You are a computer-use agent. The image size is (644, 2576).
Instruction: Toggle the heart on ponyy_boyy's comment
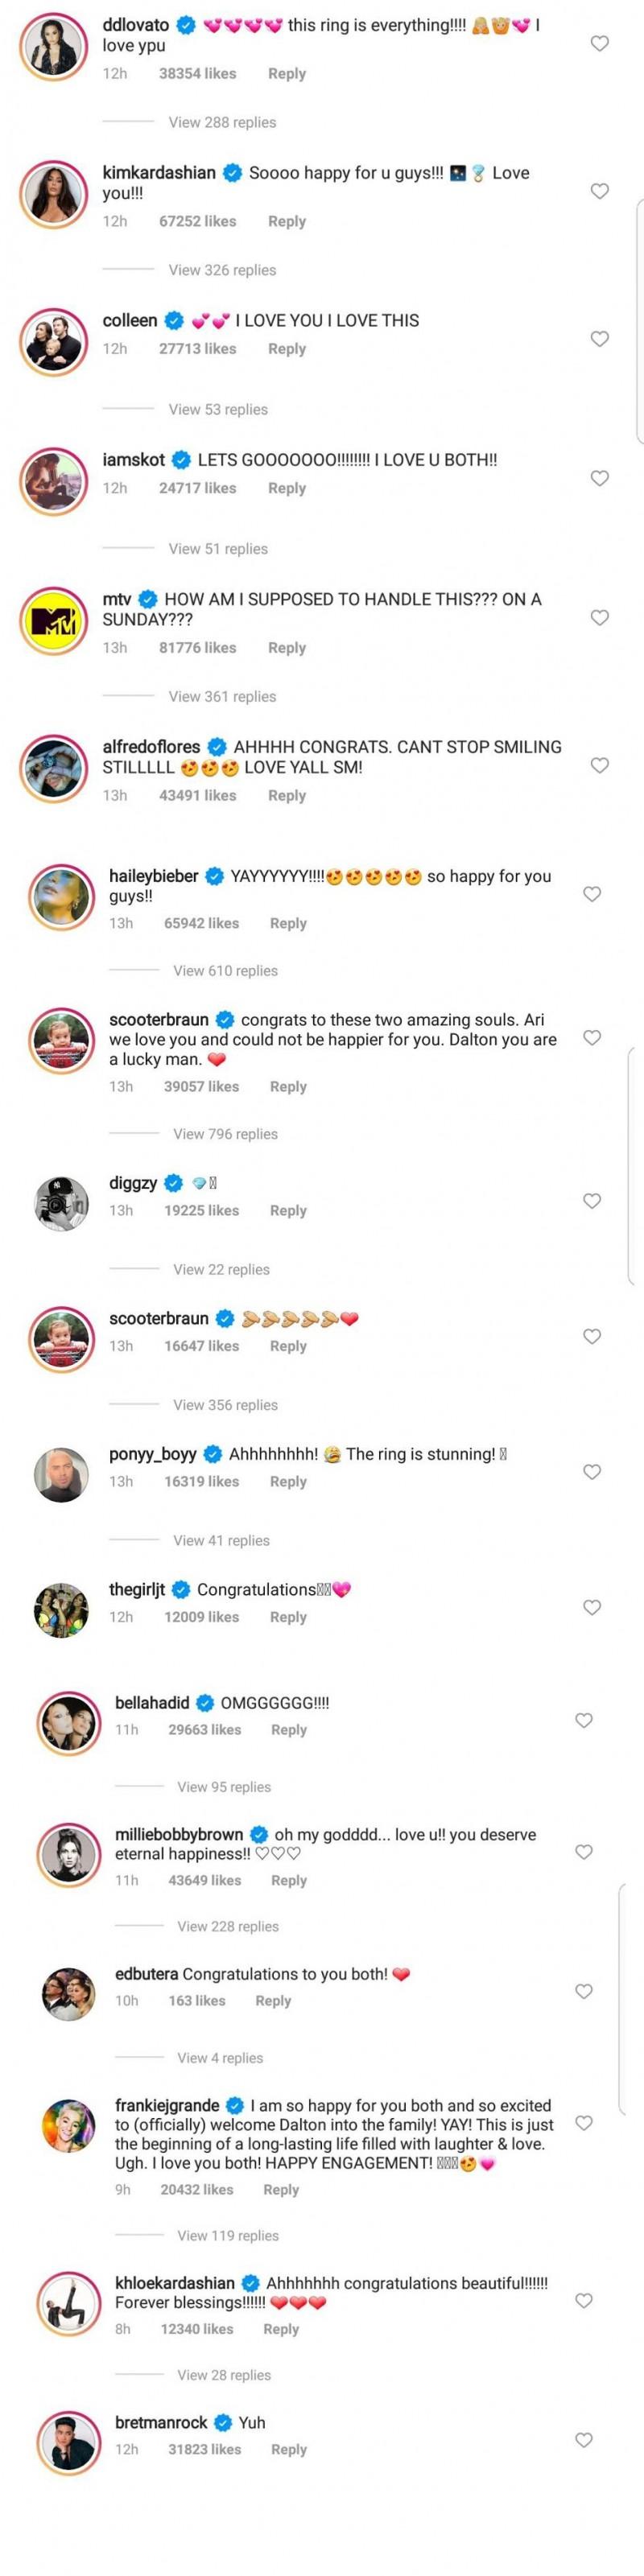[x=592, y=1472]
